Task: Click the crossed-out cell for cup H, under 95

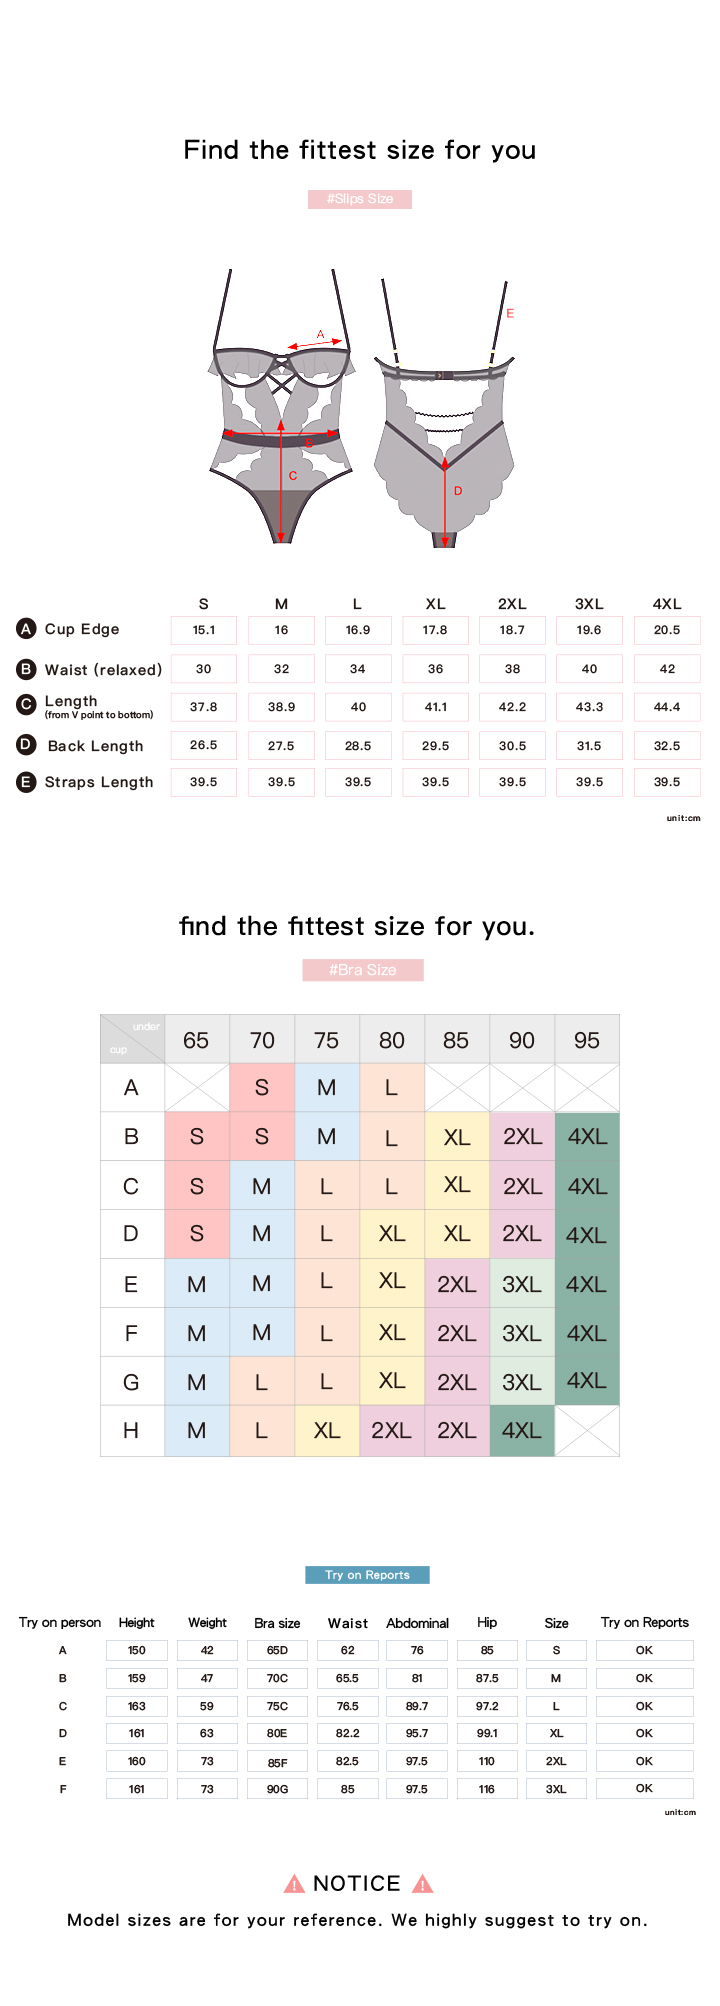Action: 587,1430
